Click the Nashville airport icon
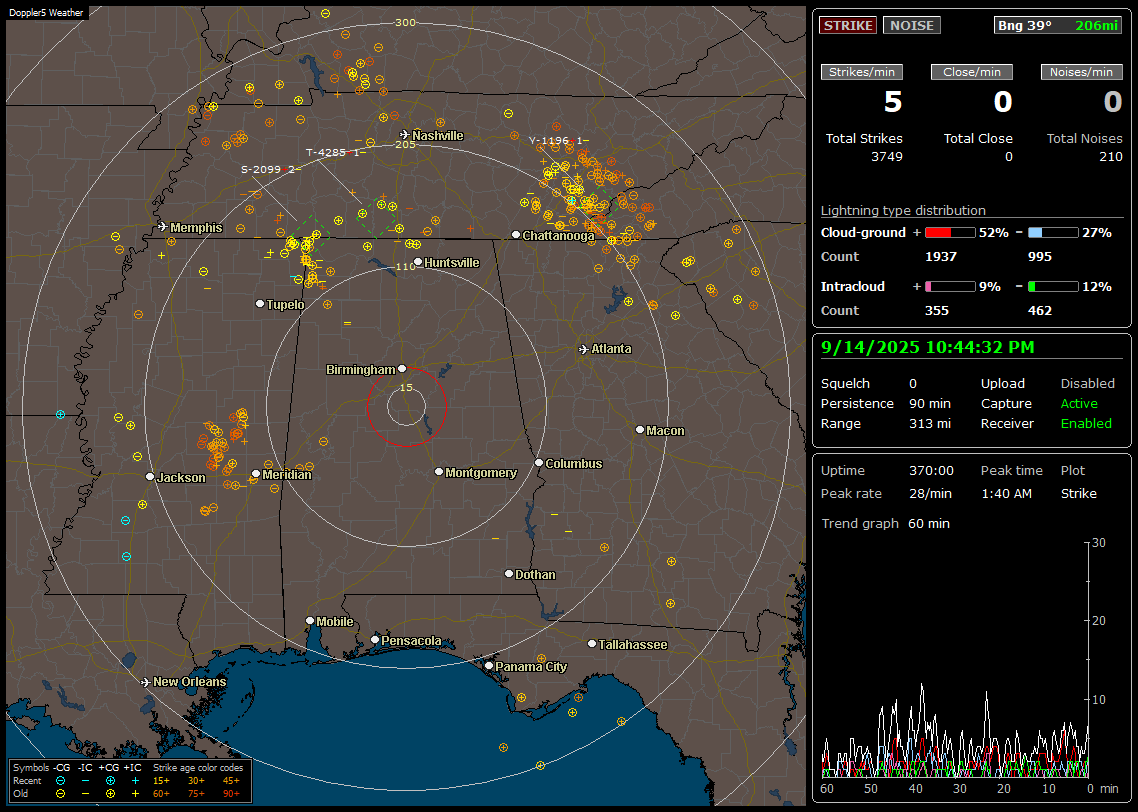Screen dimensions: 1138x812 (x=404, y=135)
